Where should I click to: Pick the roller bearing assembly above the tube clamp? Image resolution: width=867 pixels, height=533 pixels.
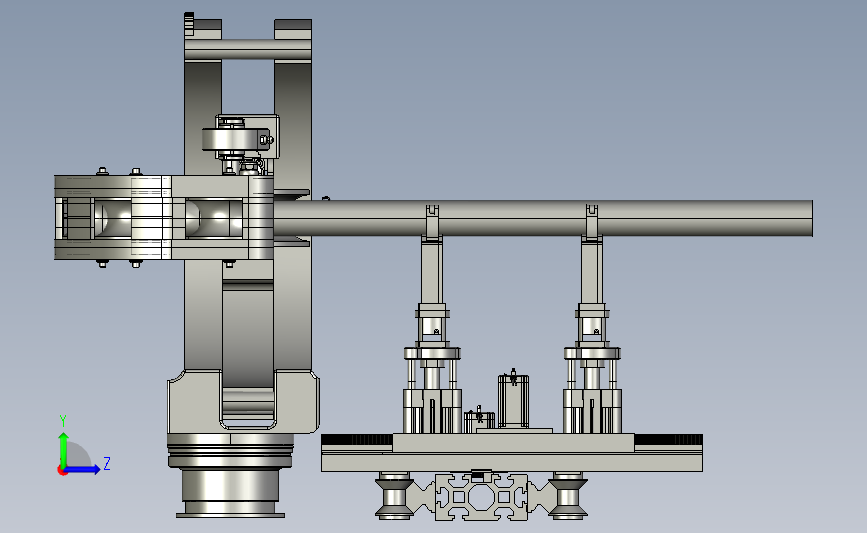click(x=238, y=139)
